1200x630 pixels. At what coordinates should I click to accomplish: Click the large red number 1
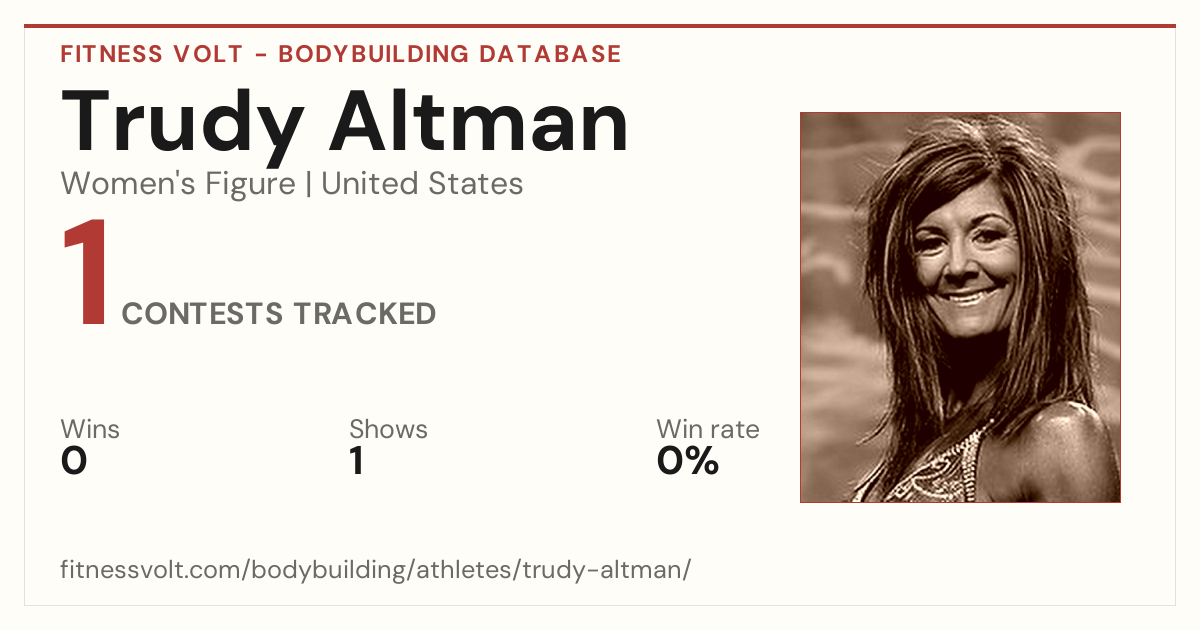[85, 274]
